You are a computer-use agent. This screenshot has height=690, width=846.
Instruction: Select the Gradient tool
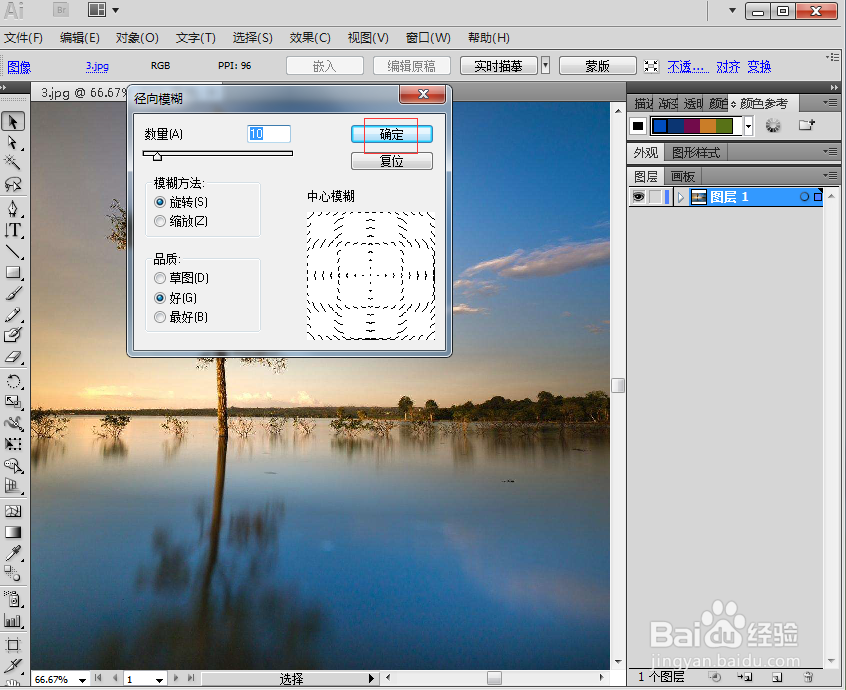pos(12,532)
